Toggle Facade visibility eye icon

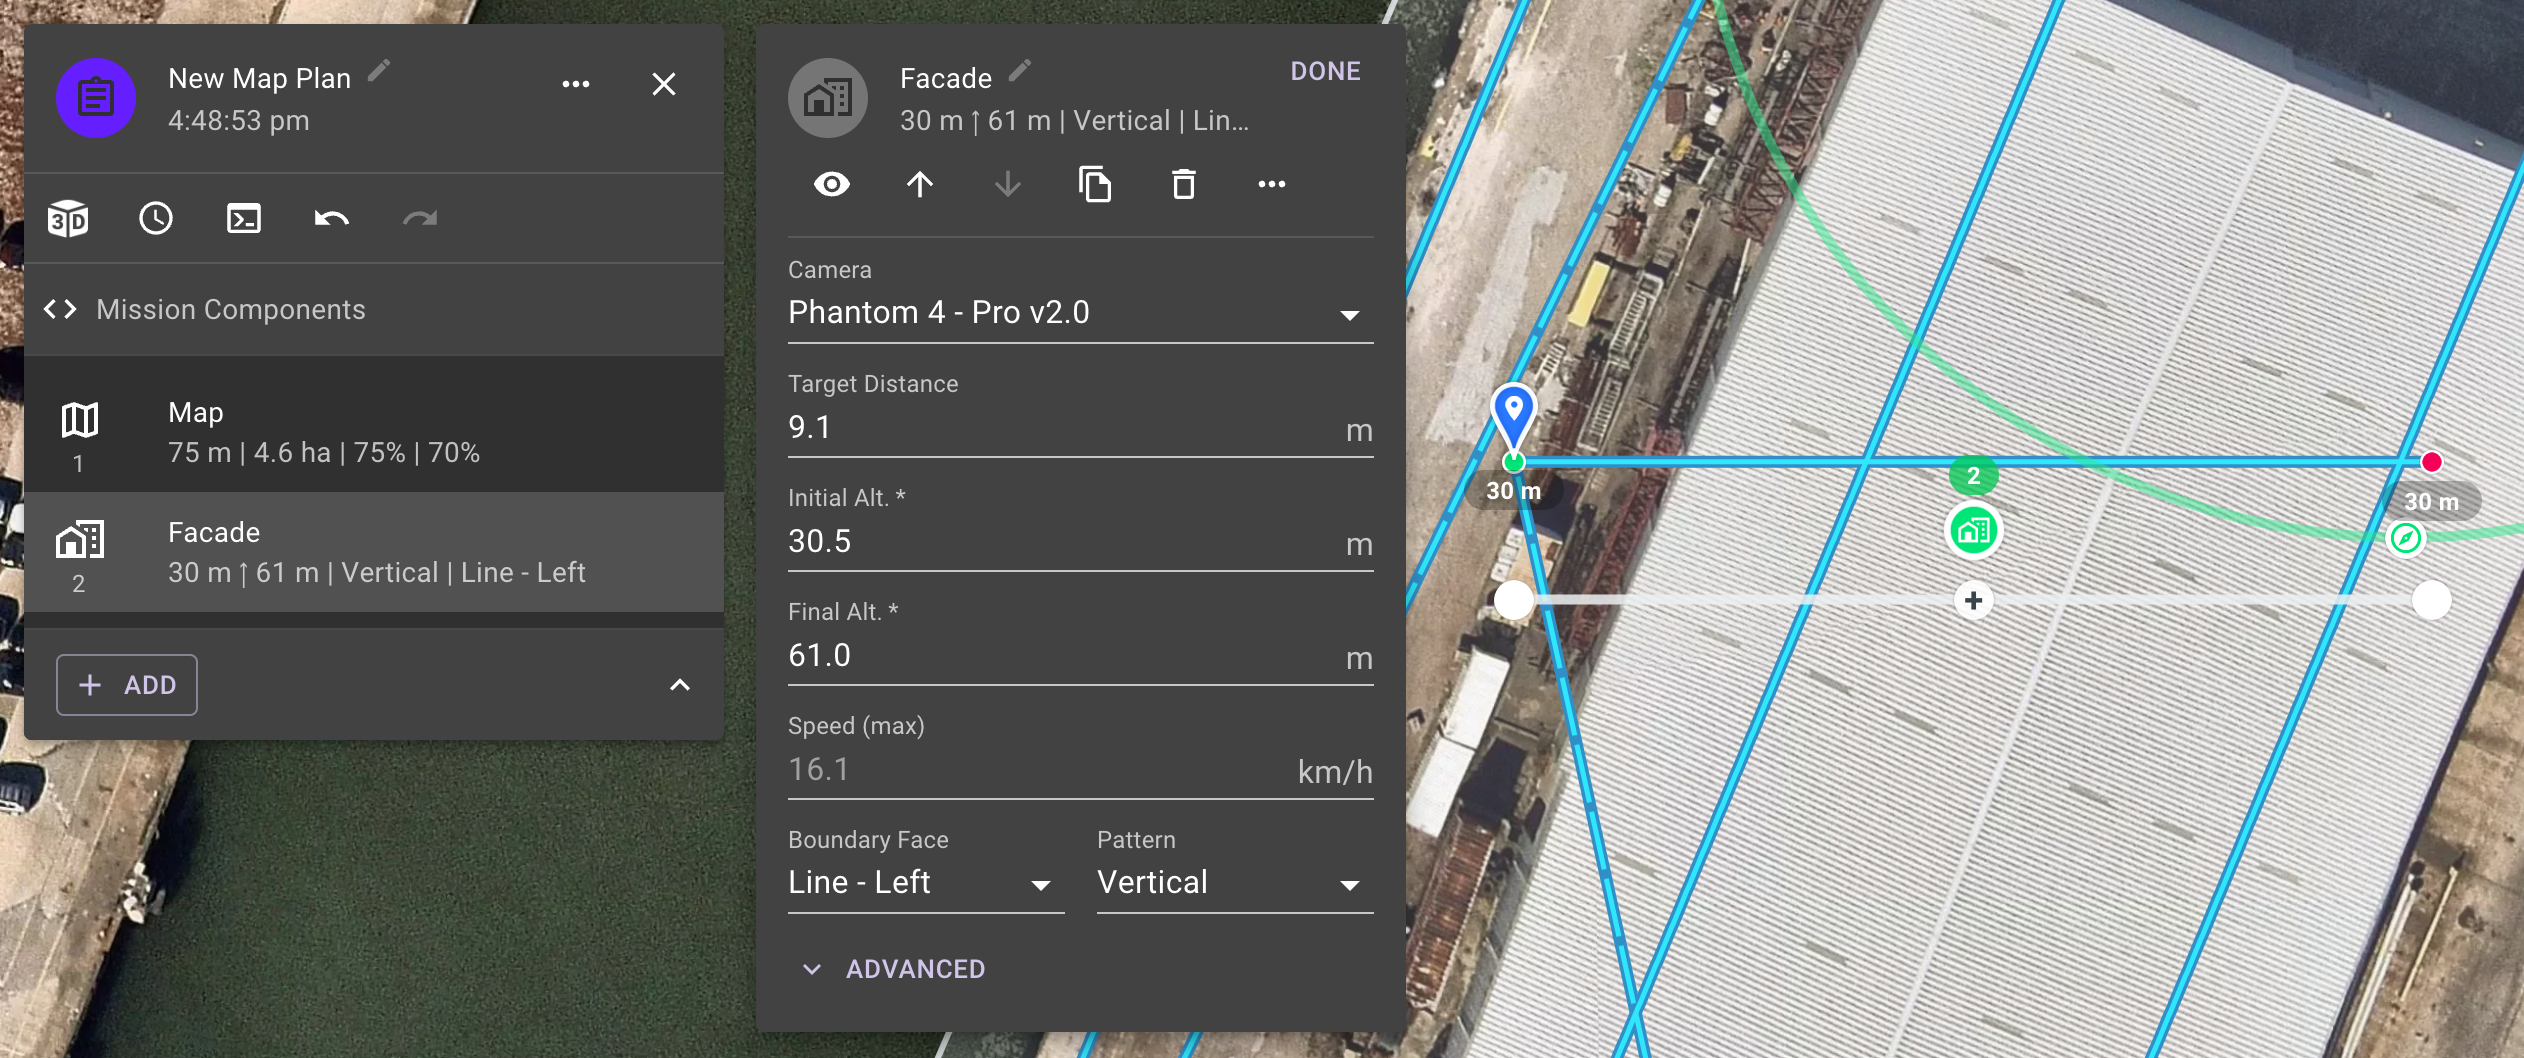click(x=832, y=184)
